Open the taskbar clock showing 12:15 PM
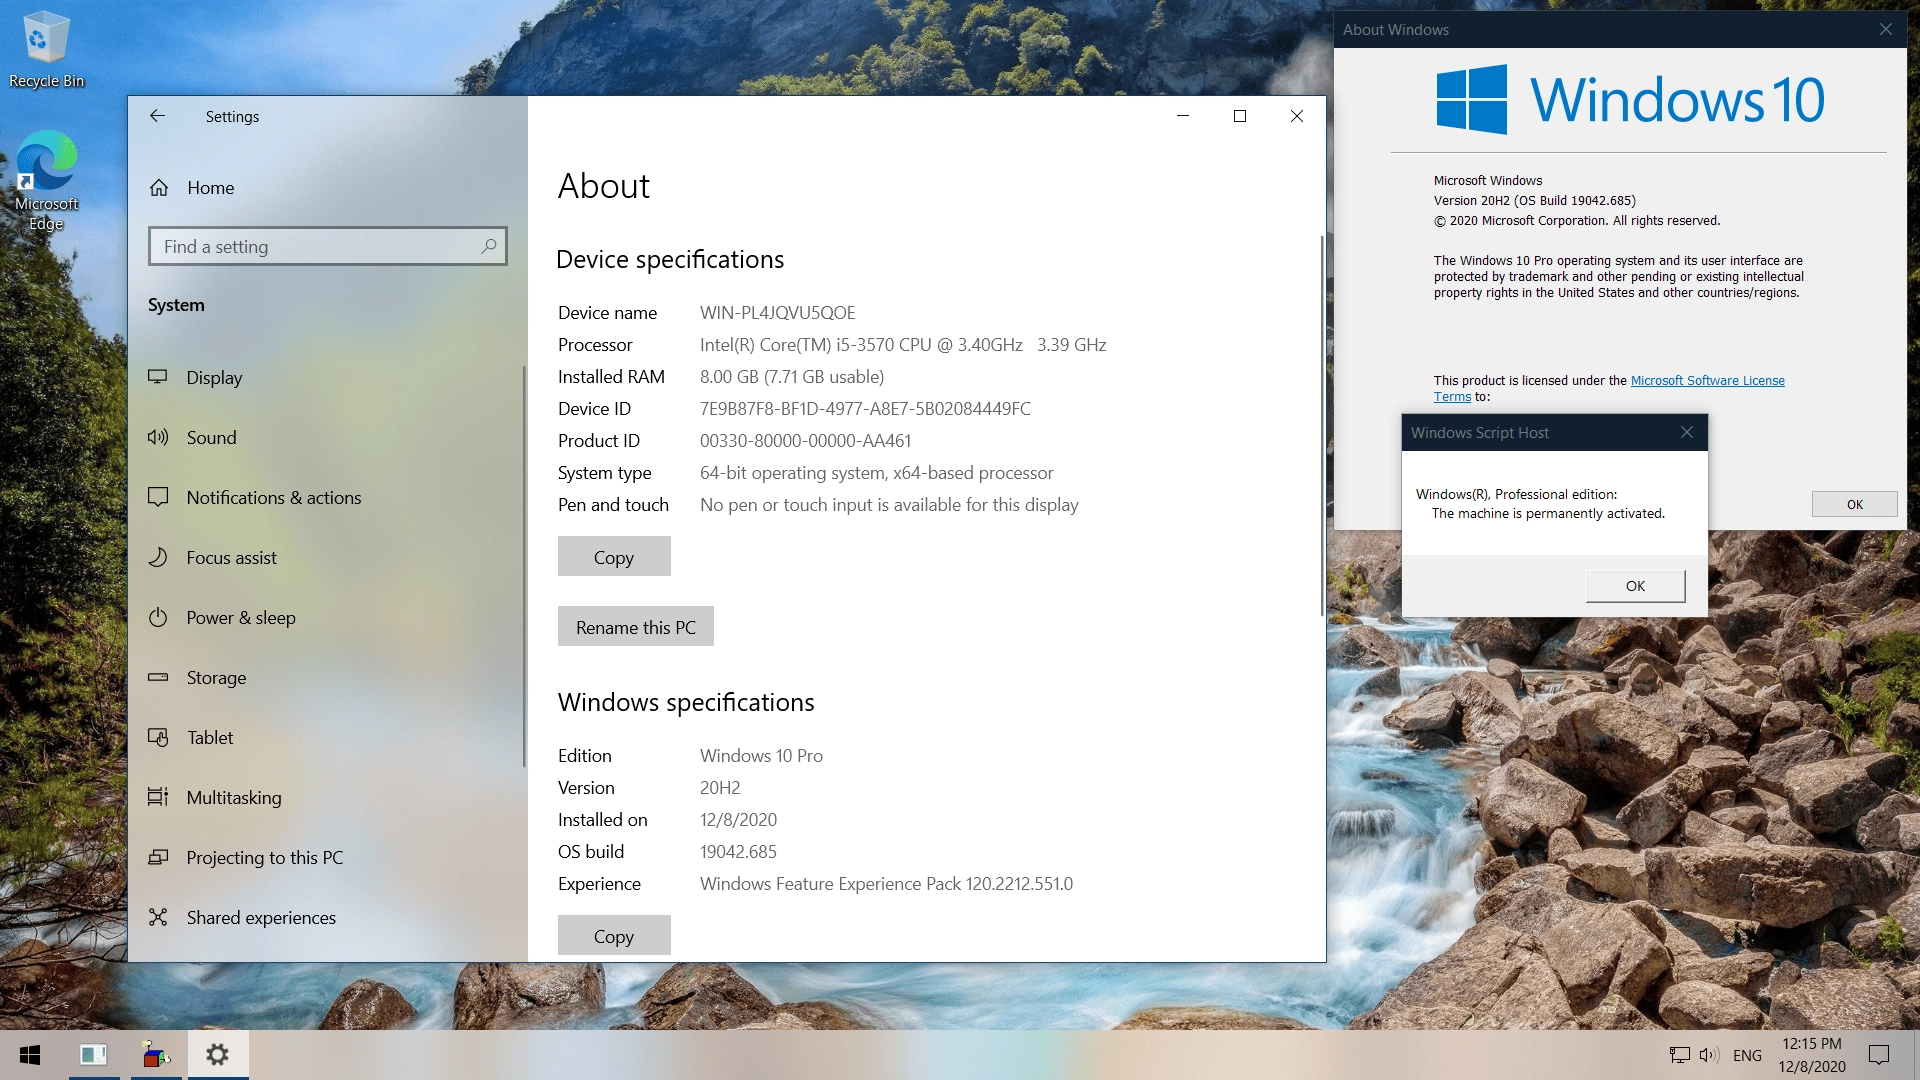 pyautogui.click(x=1811, y=1055)
